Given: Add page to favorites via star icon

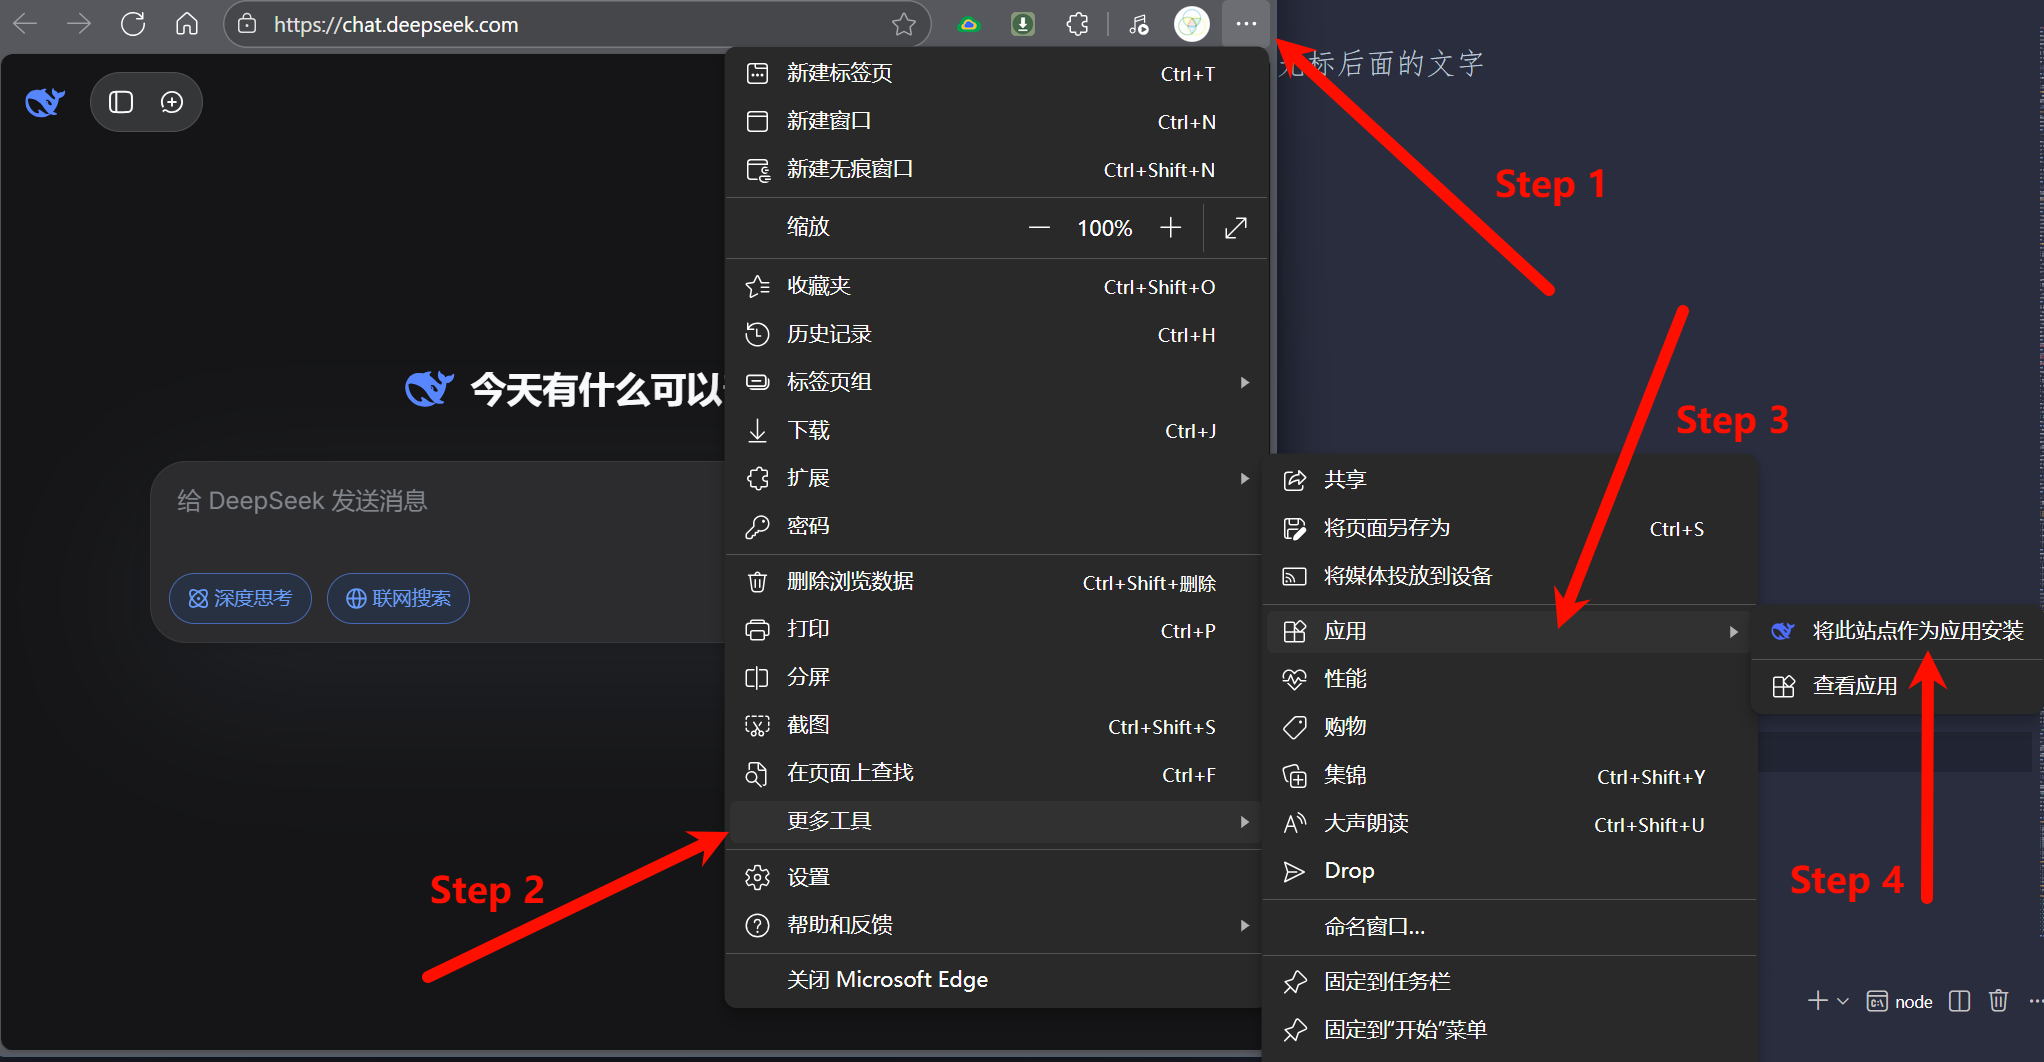Looking at the screenshot, I should tap(903, 24).
